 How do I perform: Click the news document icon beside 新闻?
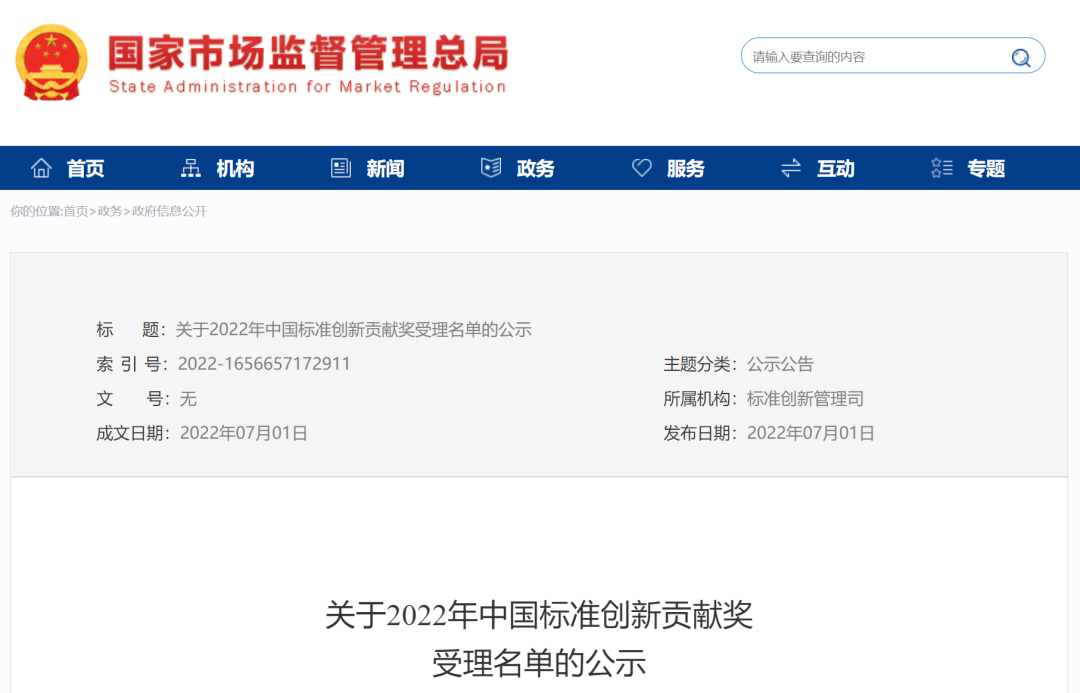[339, 168]
